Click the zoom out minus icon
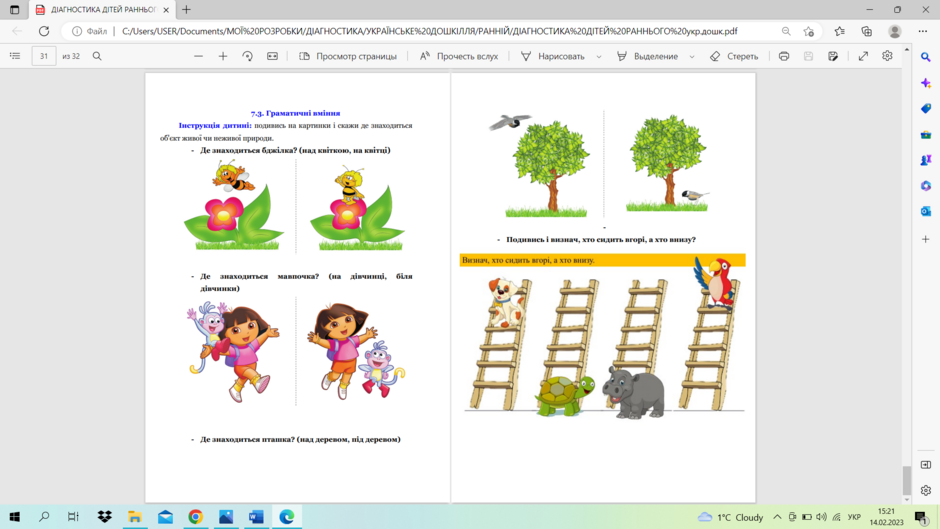The width and height of the screenshot is (940, 529). coord(198,56)
